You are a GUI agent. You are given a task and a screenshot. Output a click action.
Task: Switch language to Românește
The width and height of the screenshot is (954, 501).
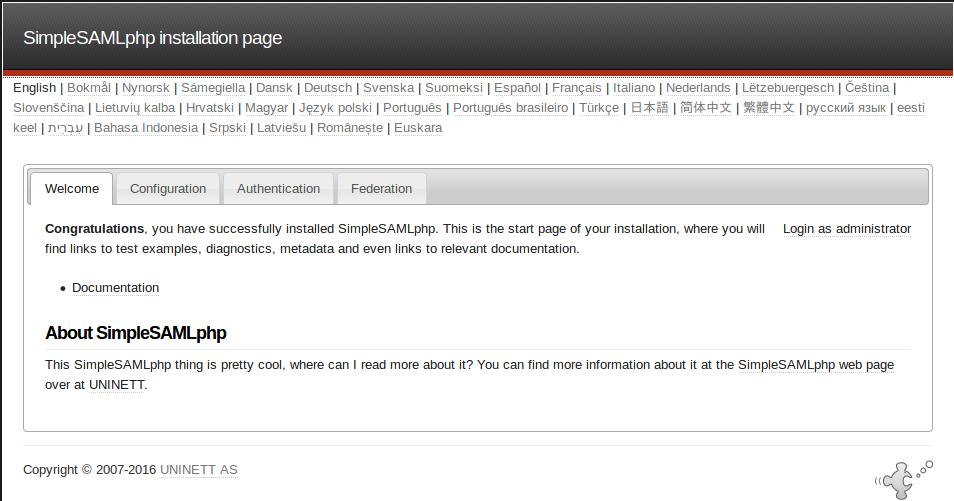pyautogui.click(x=350, y=128)
